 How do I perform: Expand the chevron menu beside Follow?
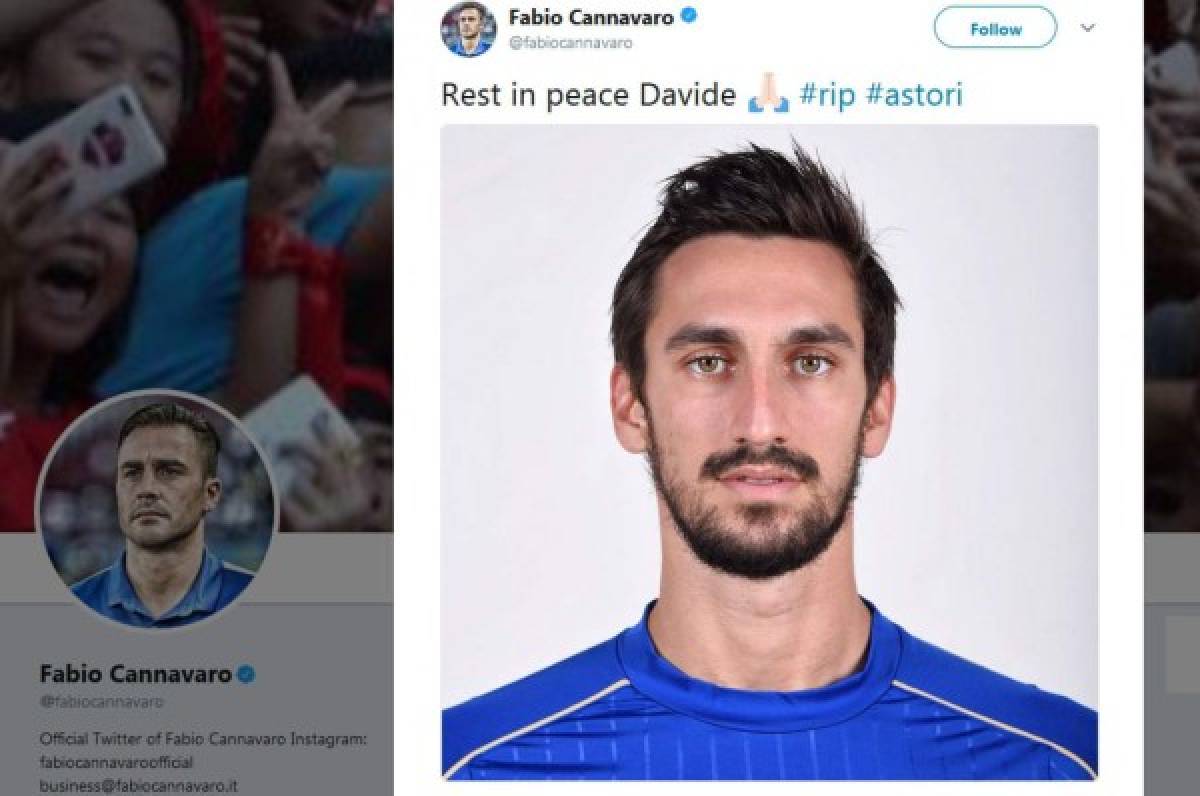pos(1088,28)
